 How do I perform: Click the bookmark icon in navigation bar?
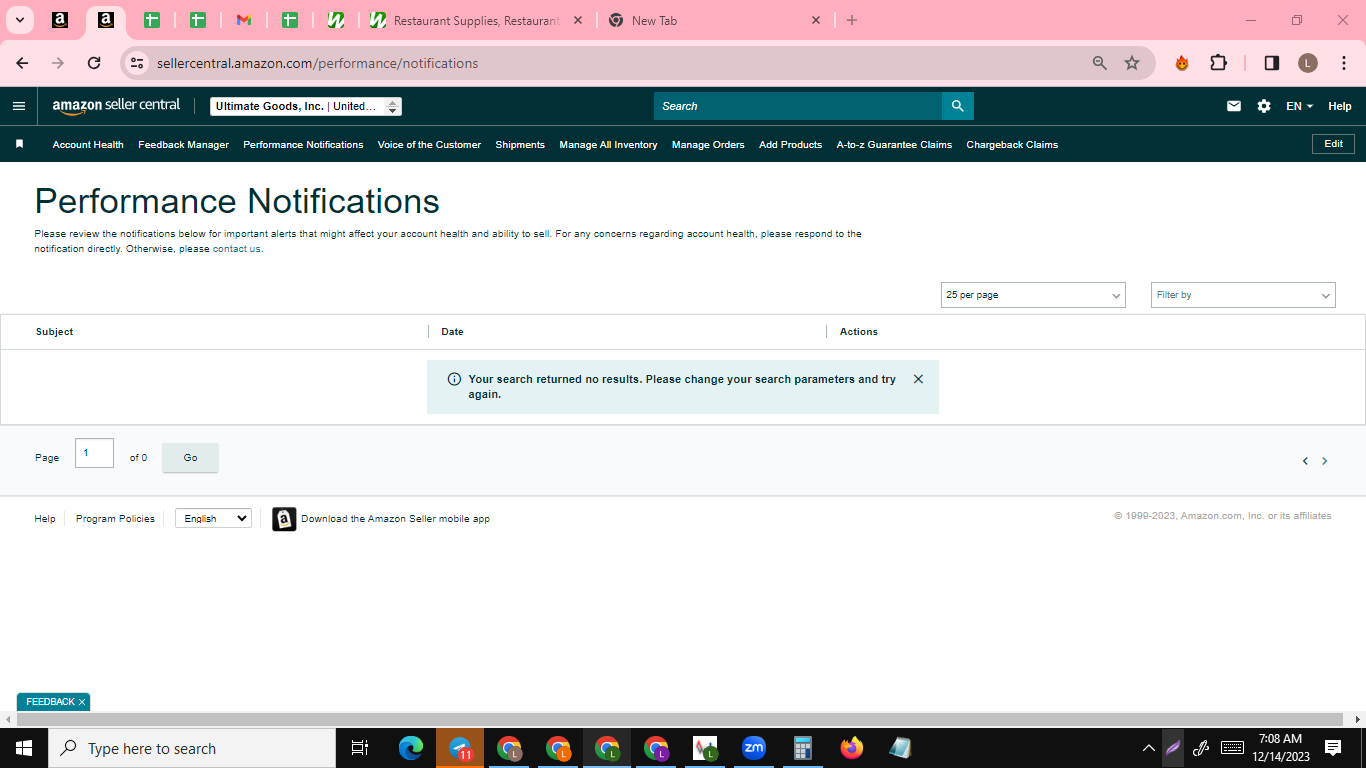pyautogui.click(x=19, y=144)
